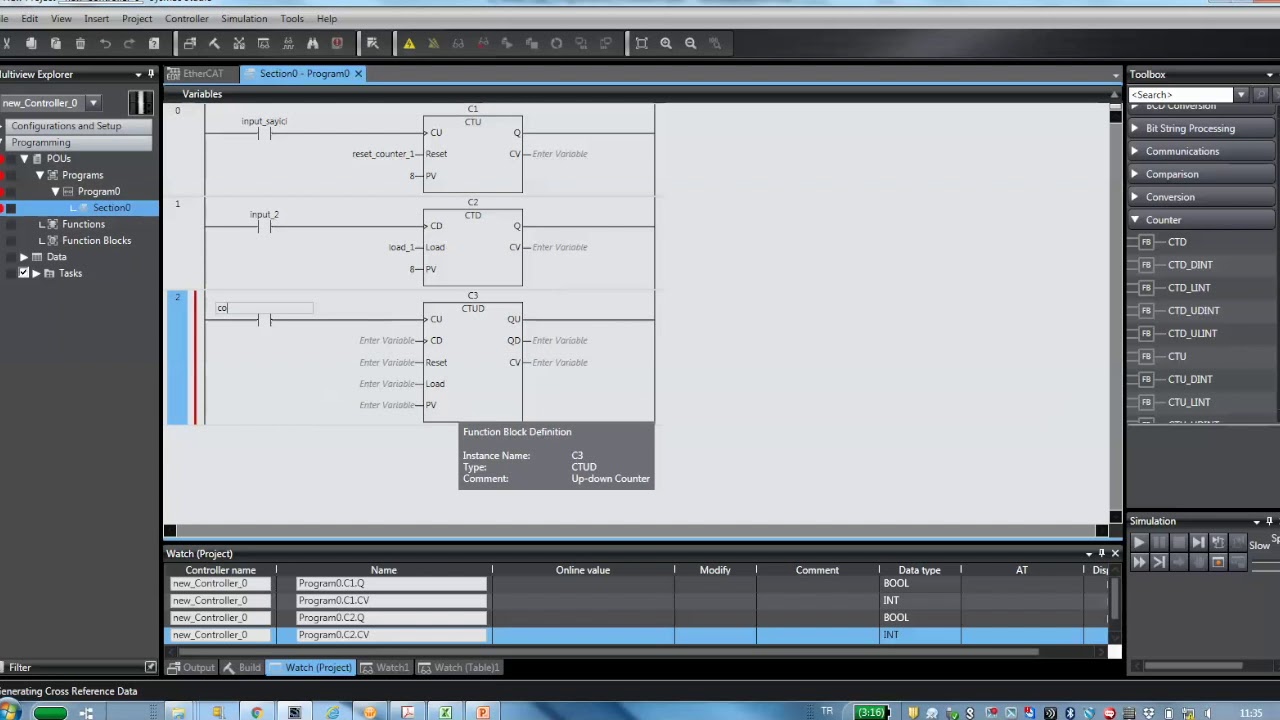
Task: Open the View menu
Action: (x=61, y=18)
